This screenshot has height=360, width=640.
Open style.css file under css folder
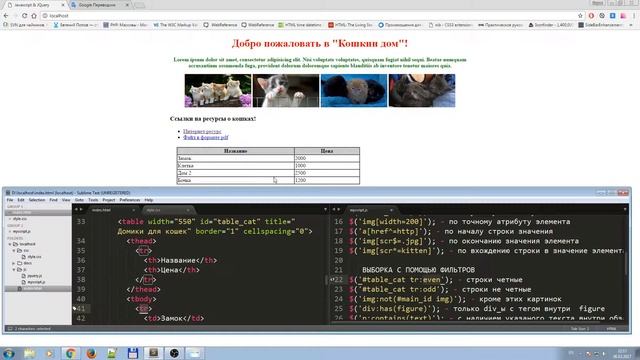coord(34,257)
